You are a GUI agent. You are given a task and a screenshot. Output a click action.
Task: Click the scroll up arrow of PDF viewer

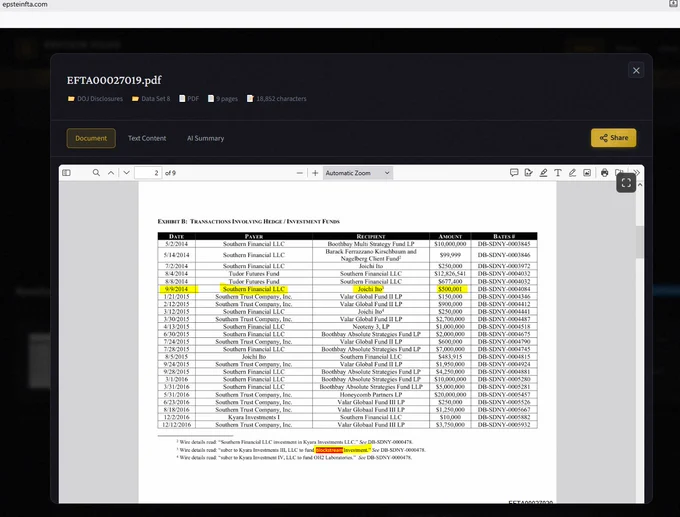[x=640, y=185]
